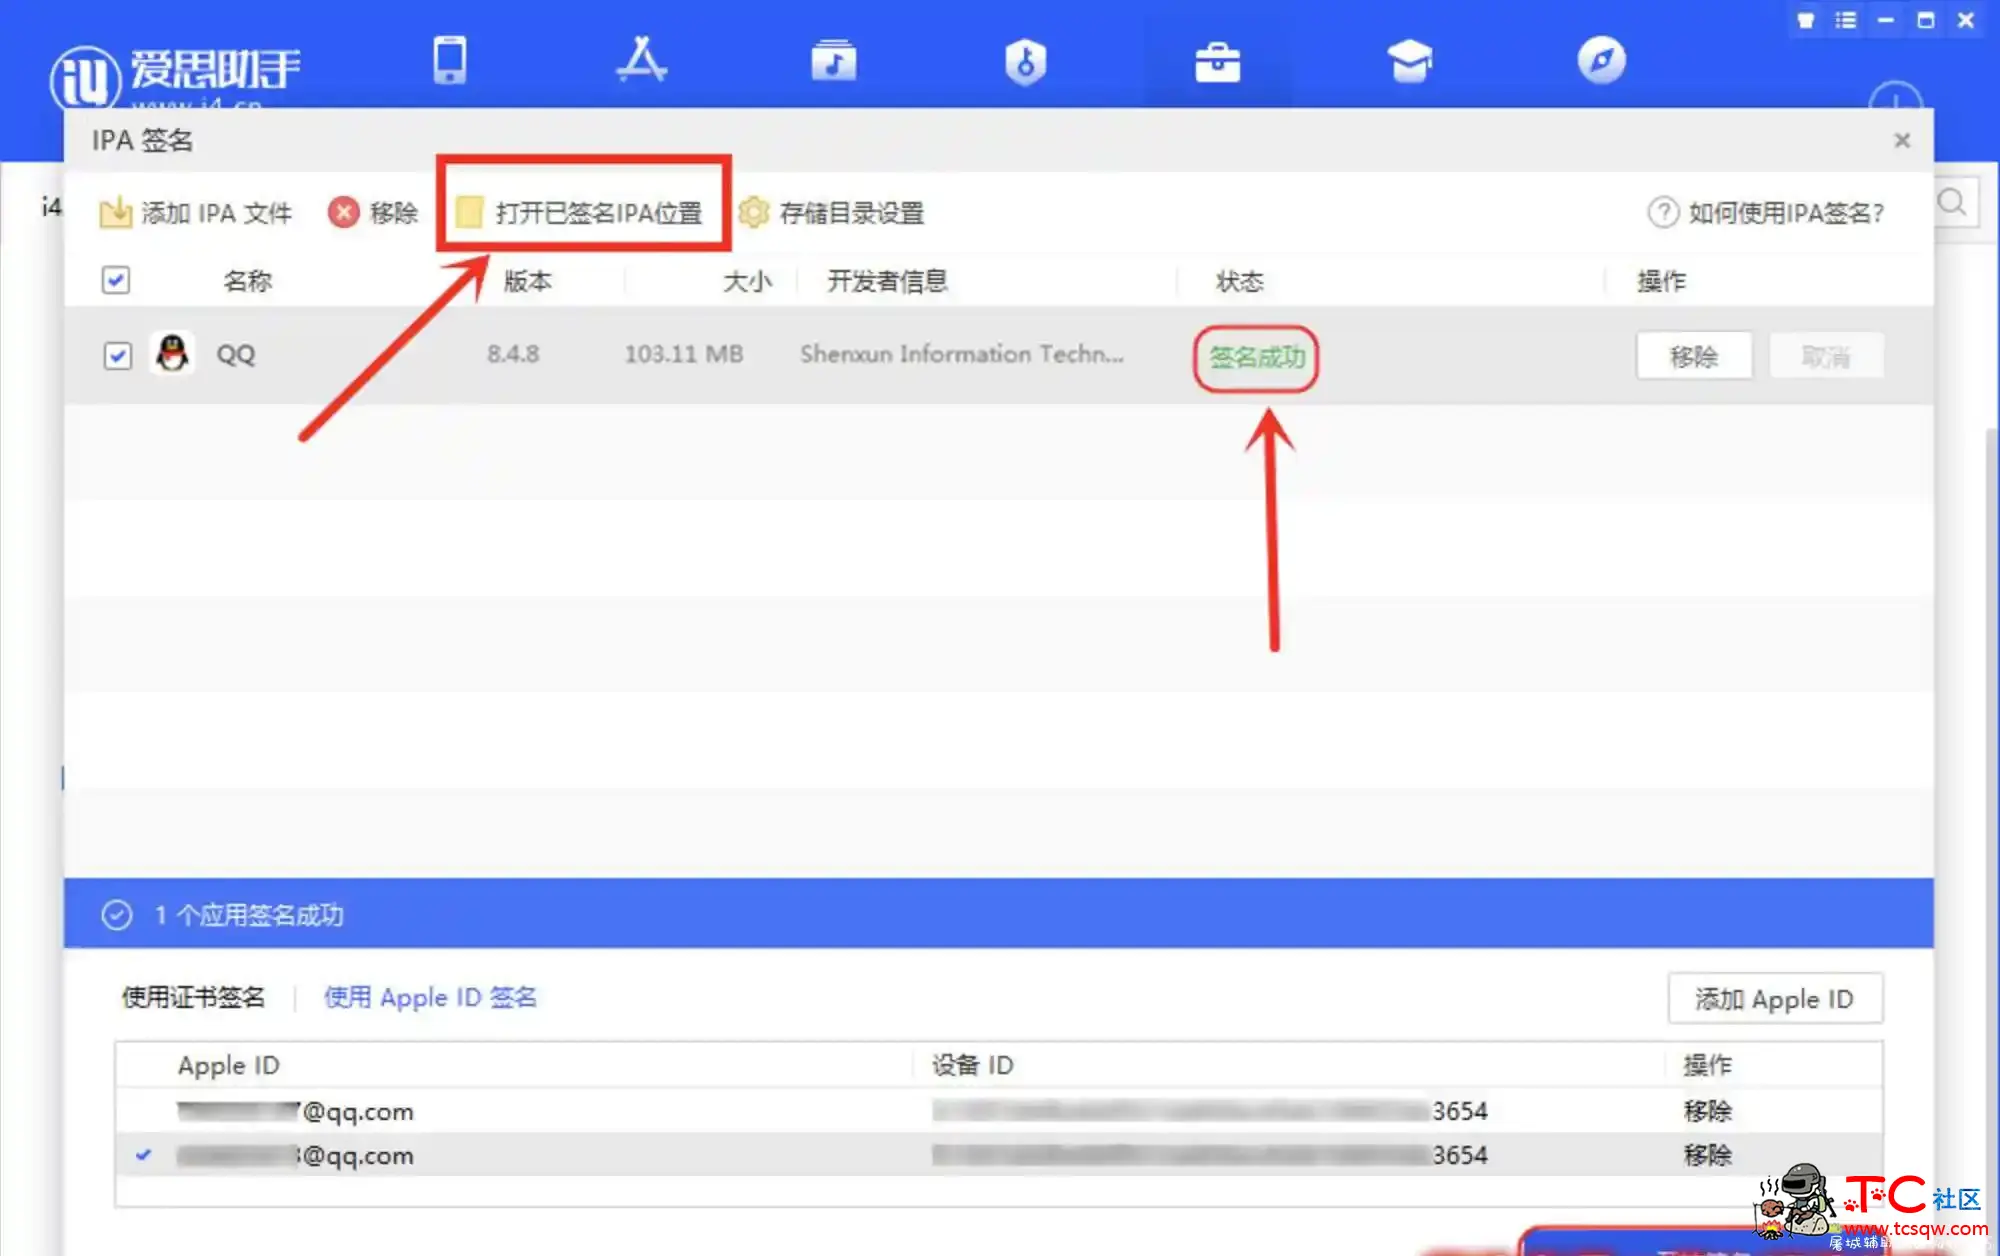Switch to 使用证书签名 tab
The image size is (2000, 1256).
(194, 997)
